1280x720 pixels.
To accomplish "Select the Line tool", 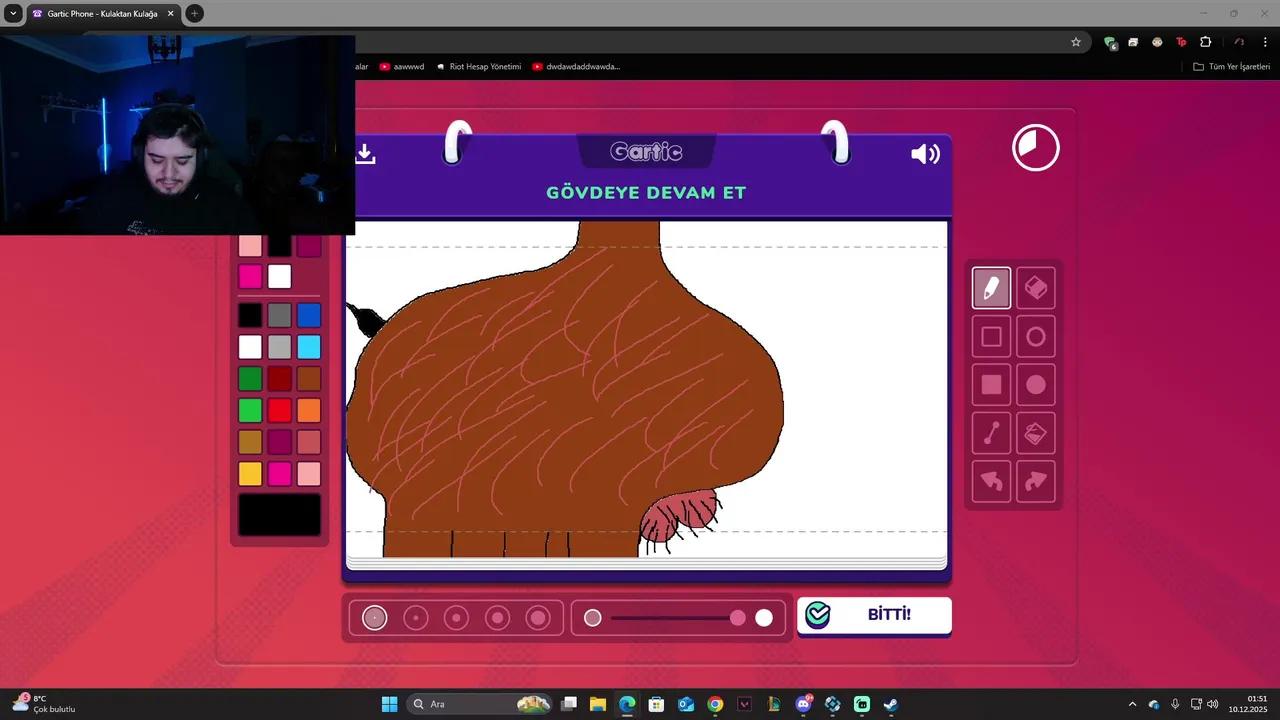I will (x=991, y=432).
